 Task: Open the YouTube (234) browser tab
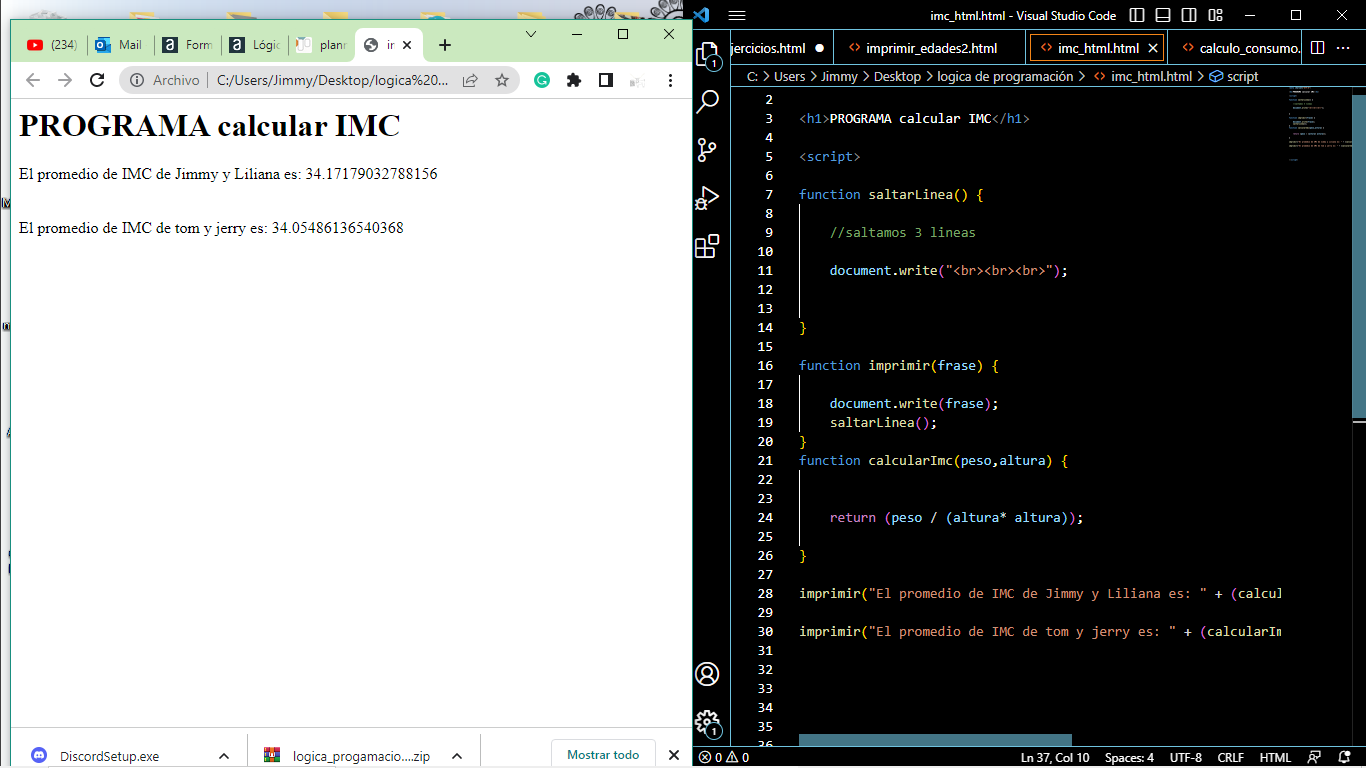tap(52, 45)
